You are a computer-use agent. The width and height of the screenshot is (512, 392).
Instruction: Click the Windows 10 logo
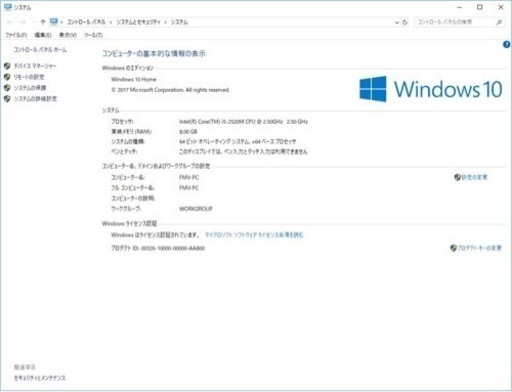click(x=431, y=89)
